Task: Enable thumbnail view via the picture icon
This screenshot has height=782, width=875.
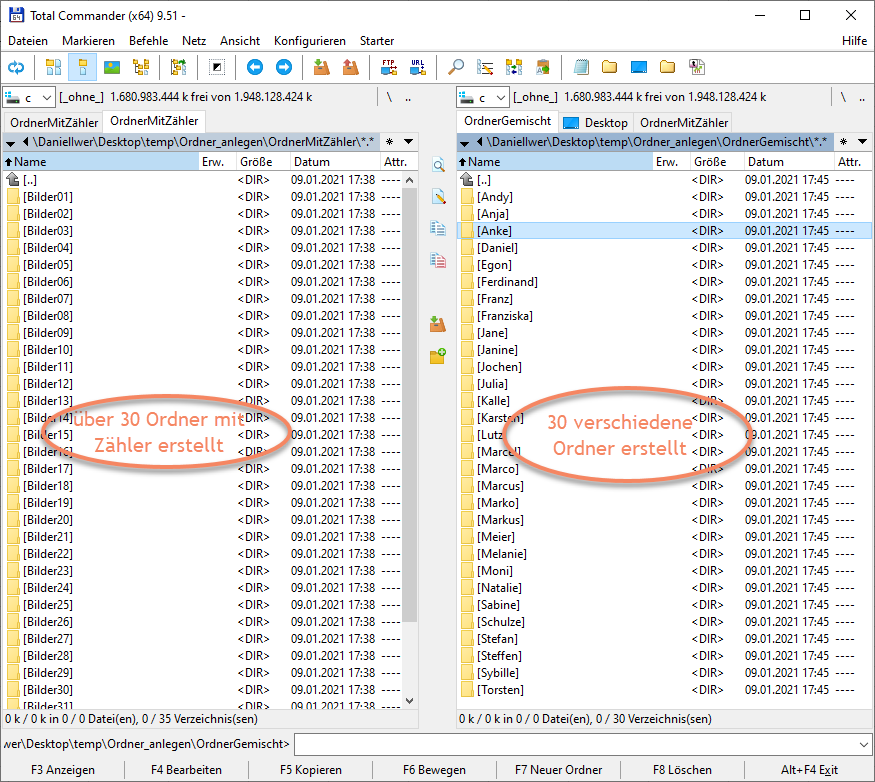Action: (x=112, y=68)
